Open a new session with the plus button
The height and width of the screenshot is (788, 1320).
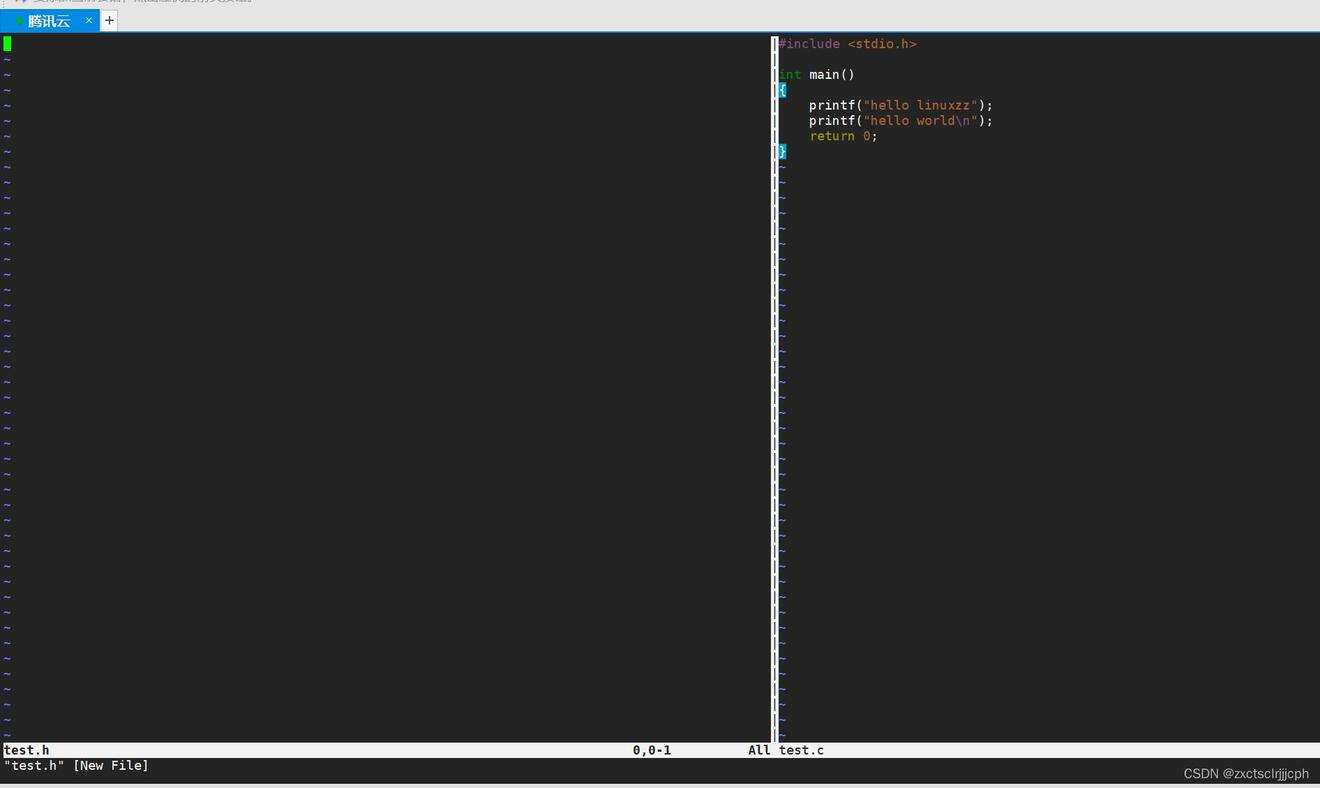[109, 20]
